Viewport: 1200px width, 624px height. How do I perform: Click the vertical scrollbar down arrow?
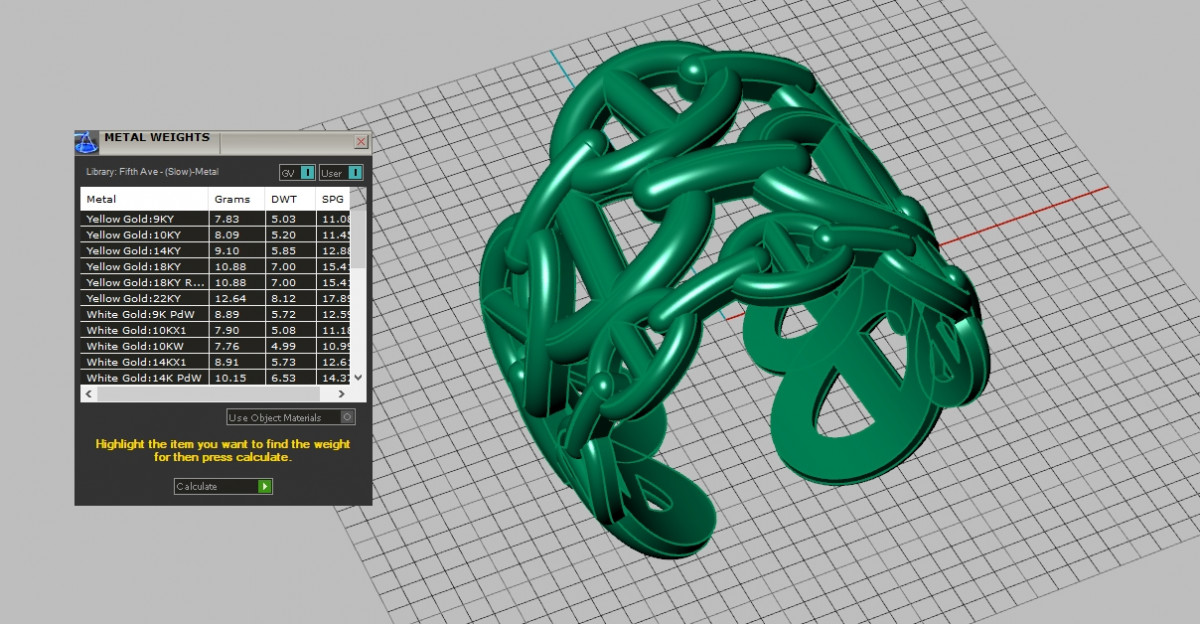click(360, 379)
